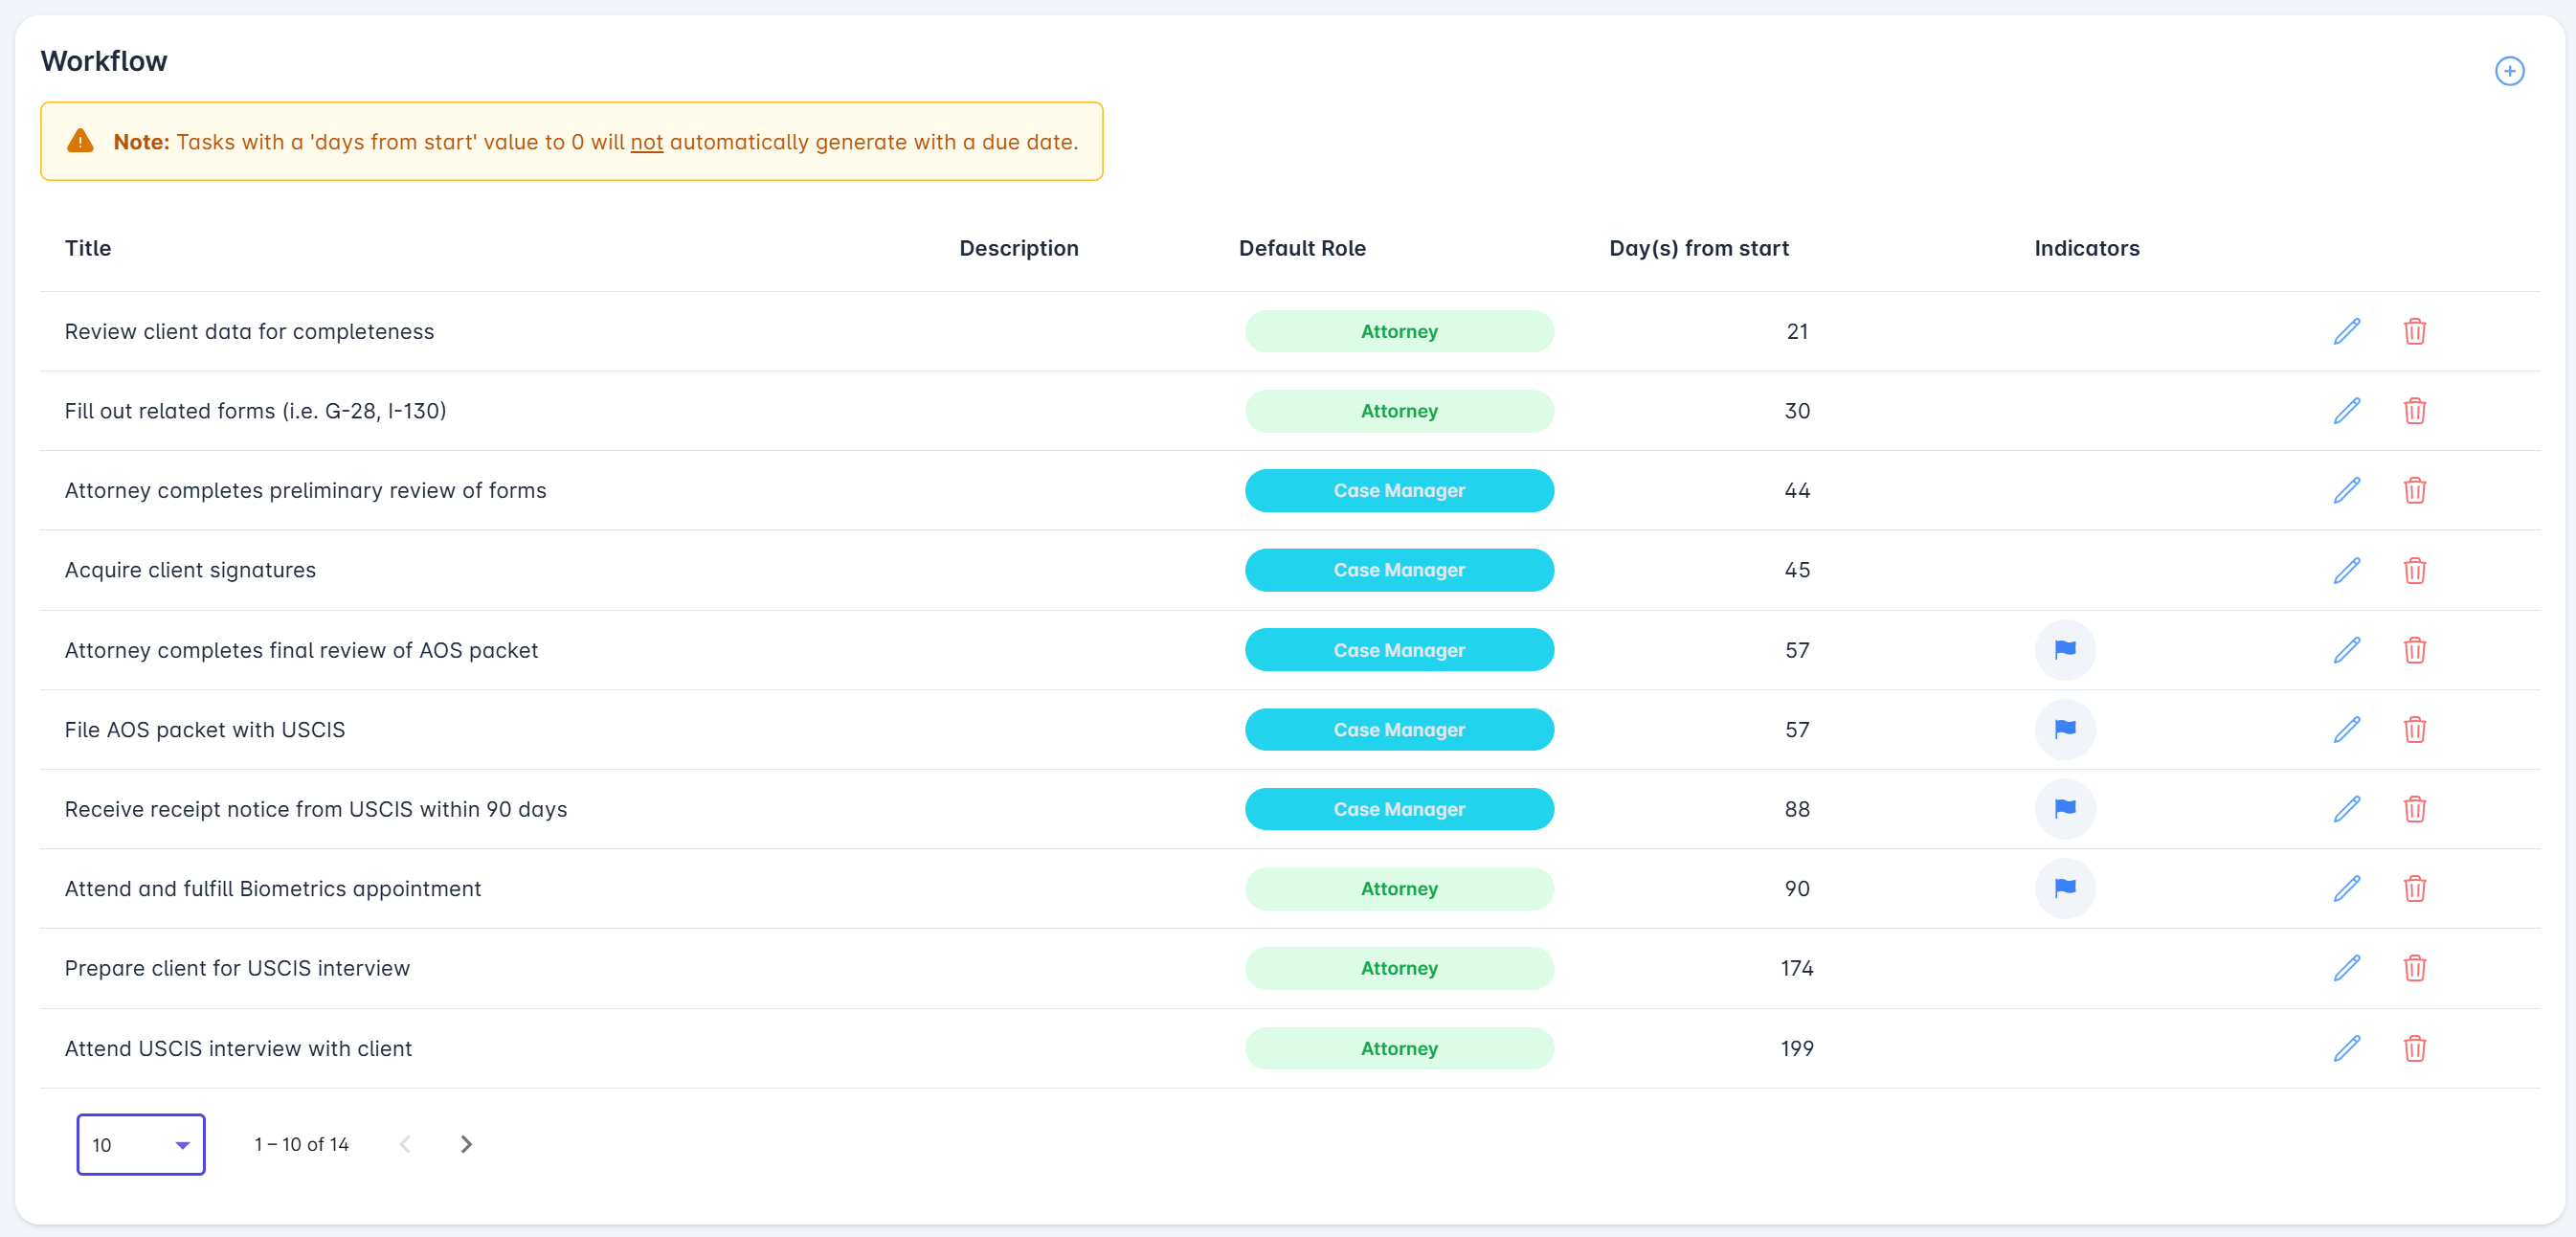
Task: Click the Default Role column header
Action: pyautogui.click(x=1301, y=248)
